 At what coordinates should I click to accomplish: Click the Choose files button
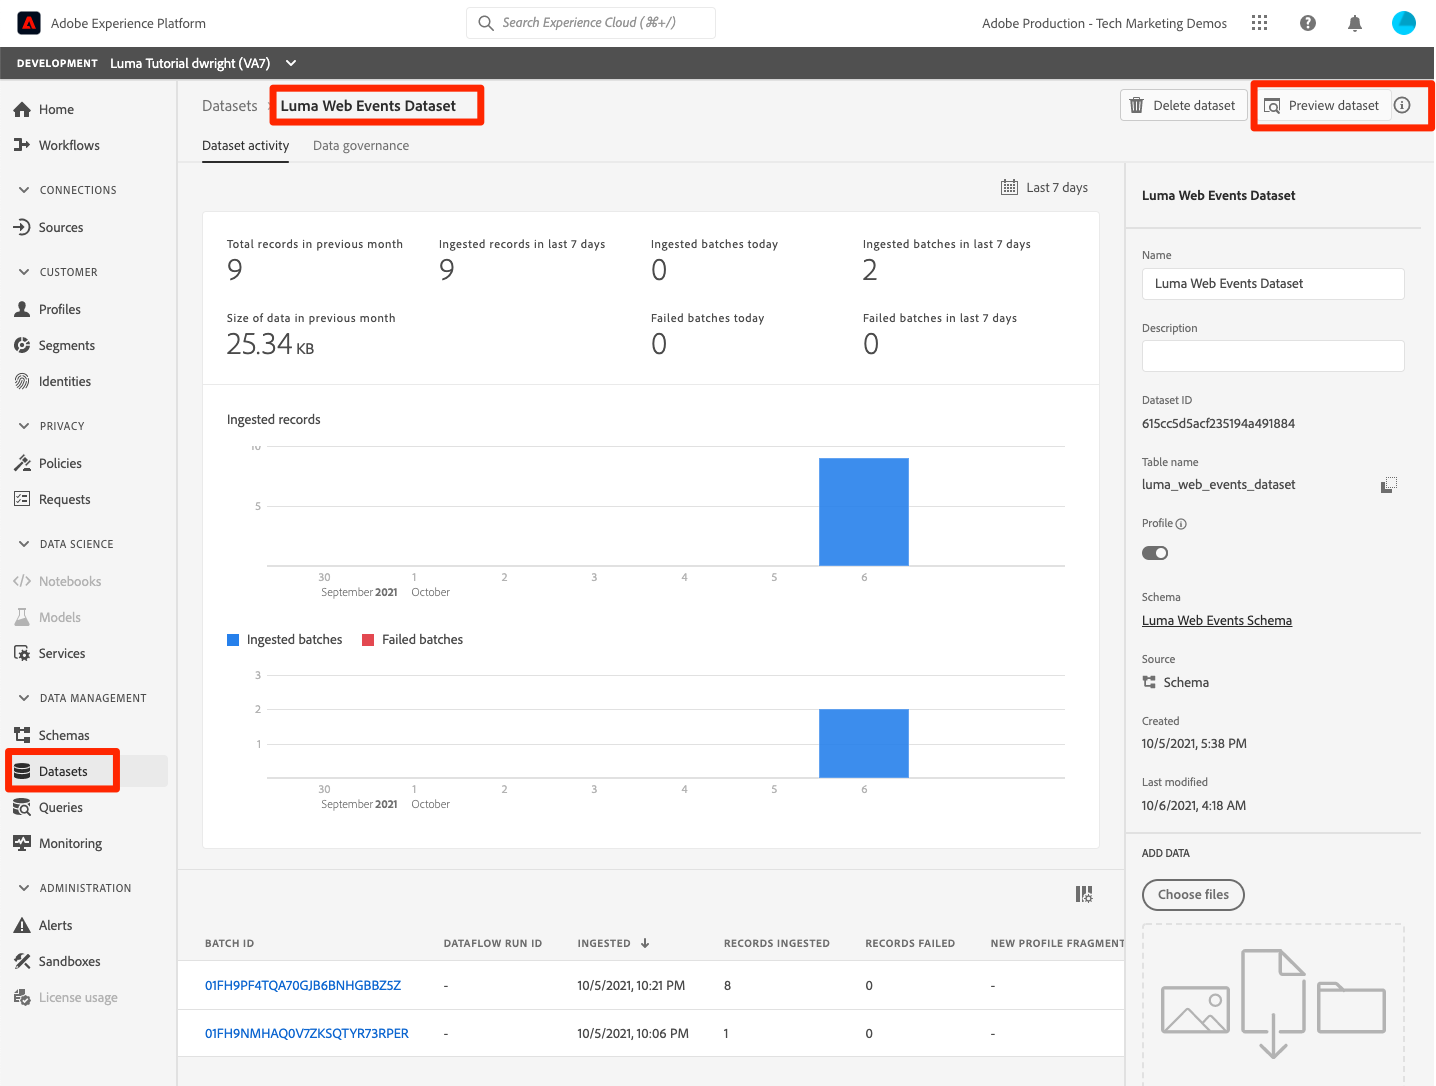pos(1193,895)
